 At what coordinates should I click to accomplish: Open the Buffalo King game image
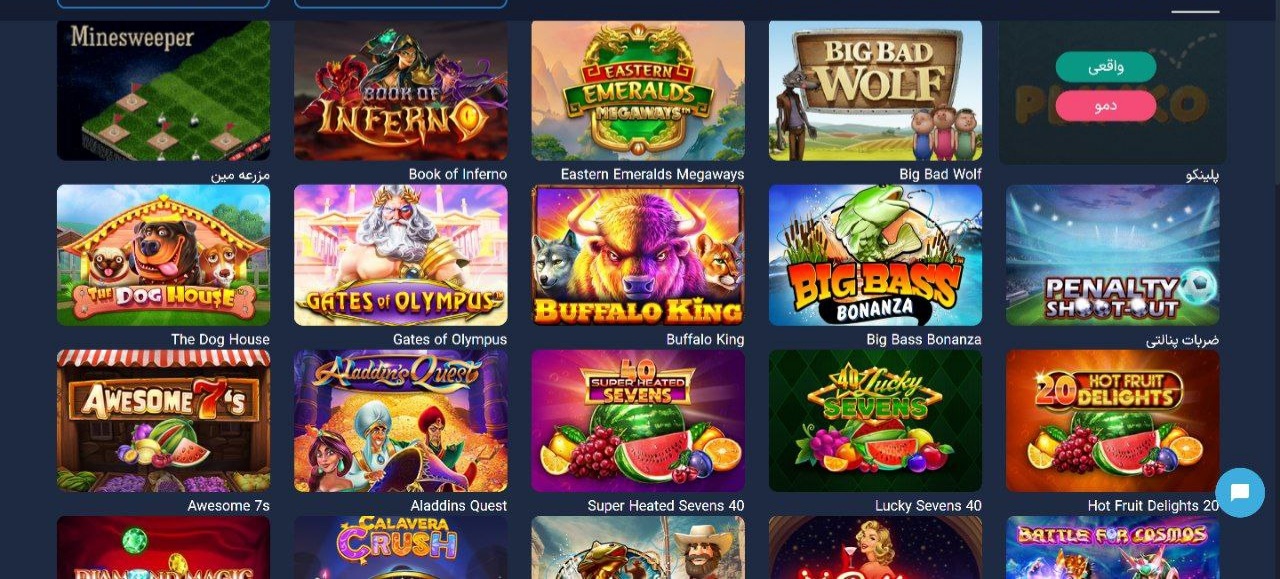pos(638,255)
